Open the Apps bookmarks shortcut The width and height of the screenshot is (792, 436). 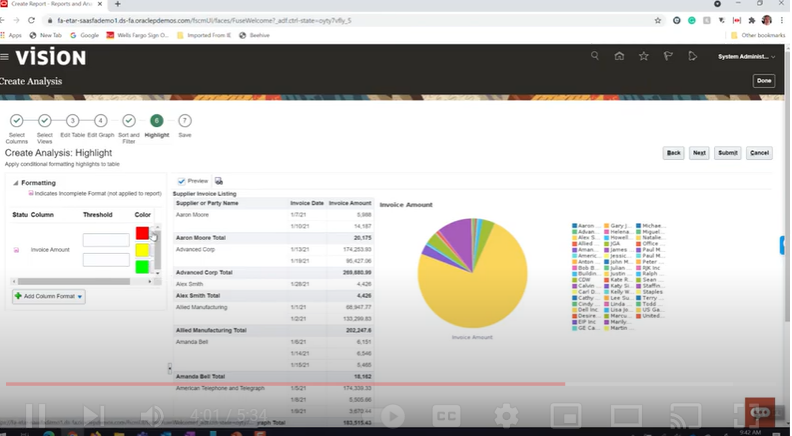pos(11,35)
